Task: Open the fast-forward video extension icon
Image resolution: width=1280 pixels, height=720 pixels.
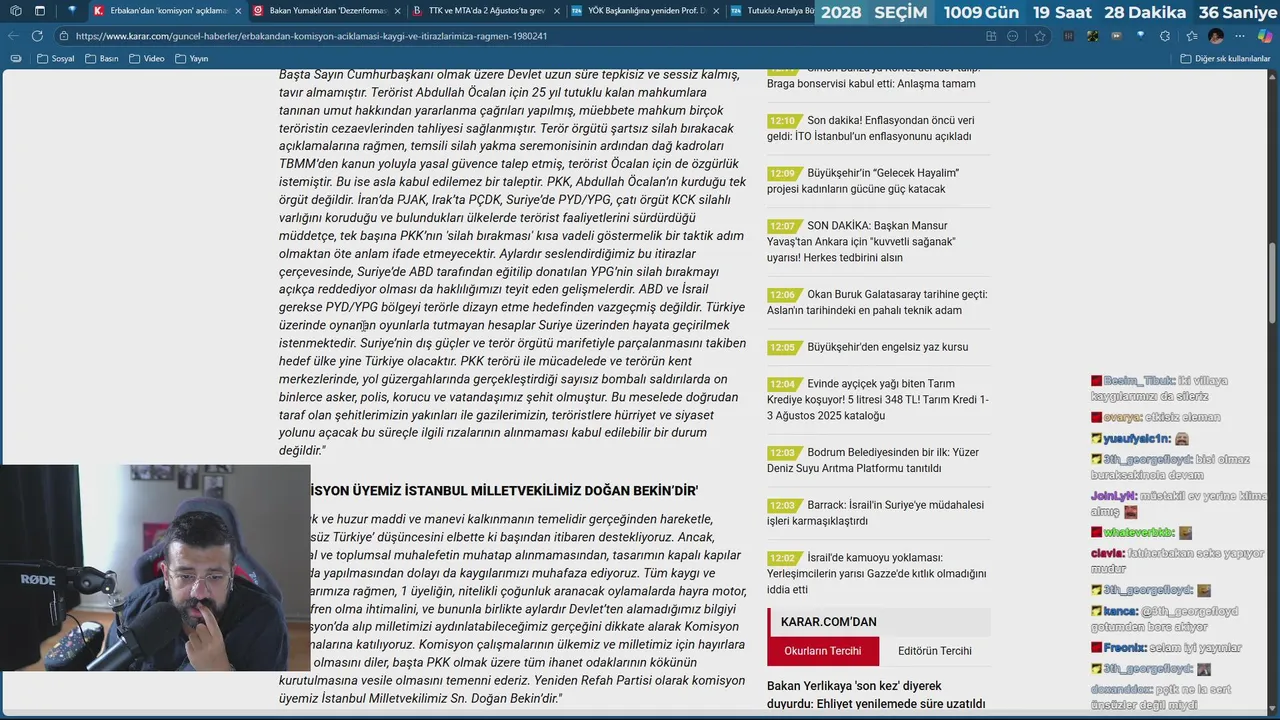Action: coord(1117,36)
